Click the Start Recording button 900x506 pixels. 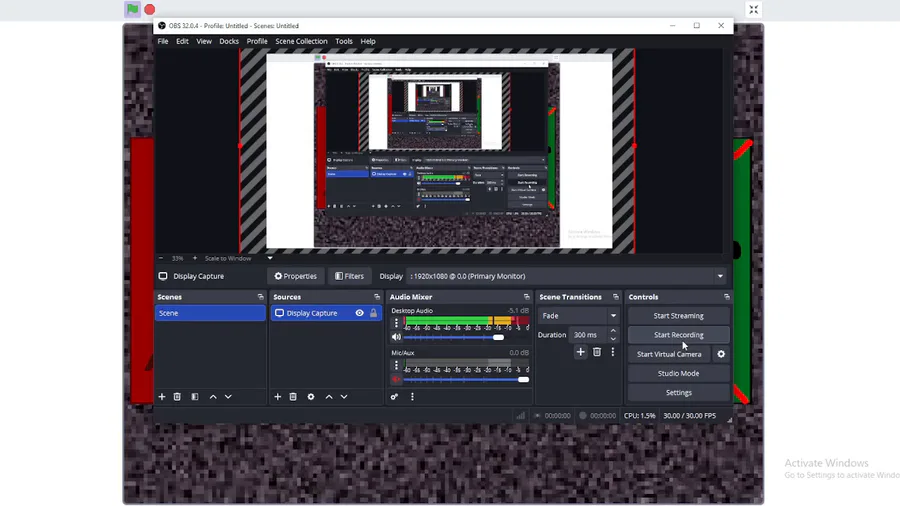click(678, 334)
